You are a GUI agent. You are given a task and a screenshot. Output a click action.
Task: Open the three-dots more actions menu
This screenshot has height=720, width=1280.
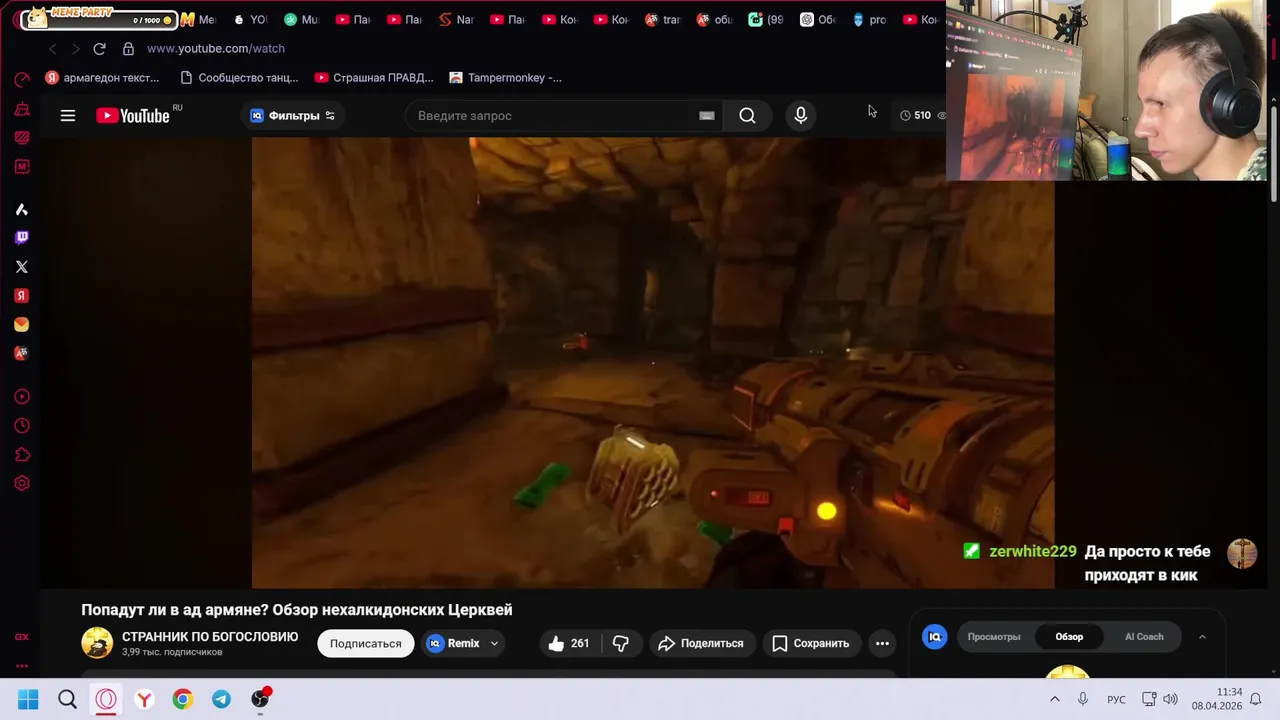(882, 644)
